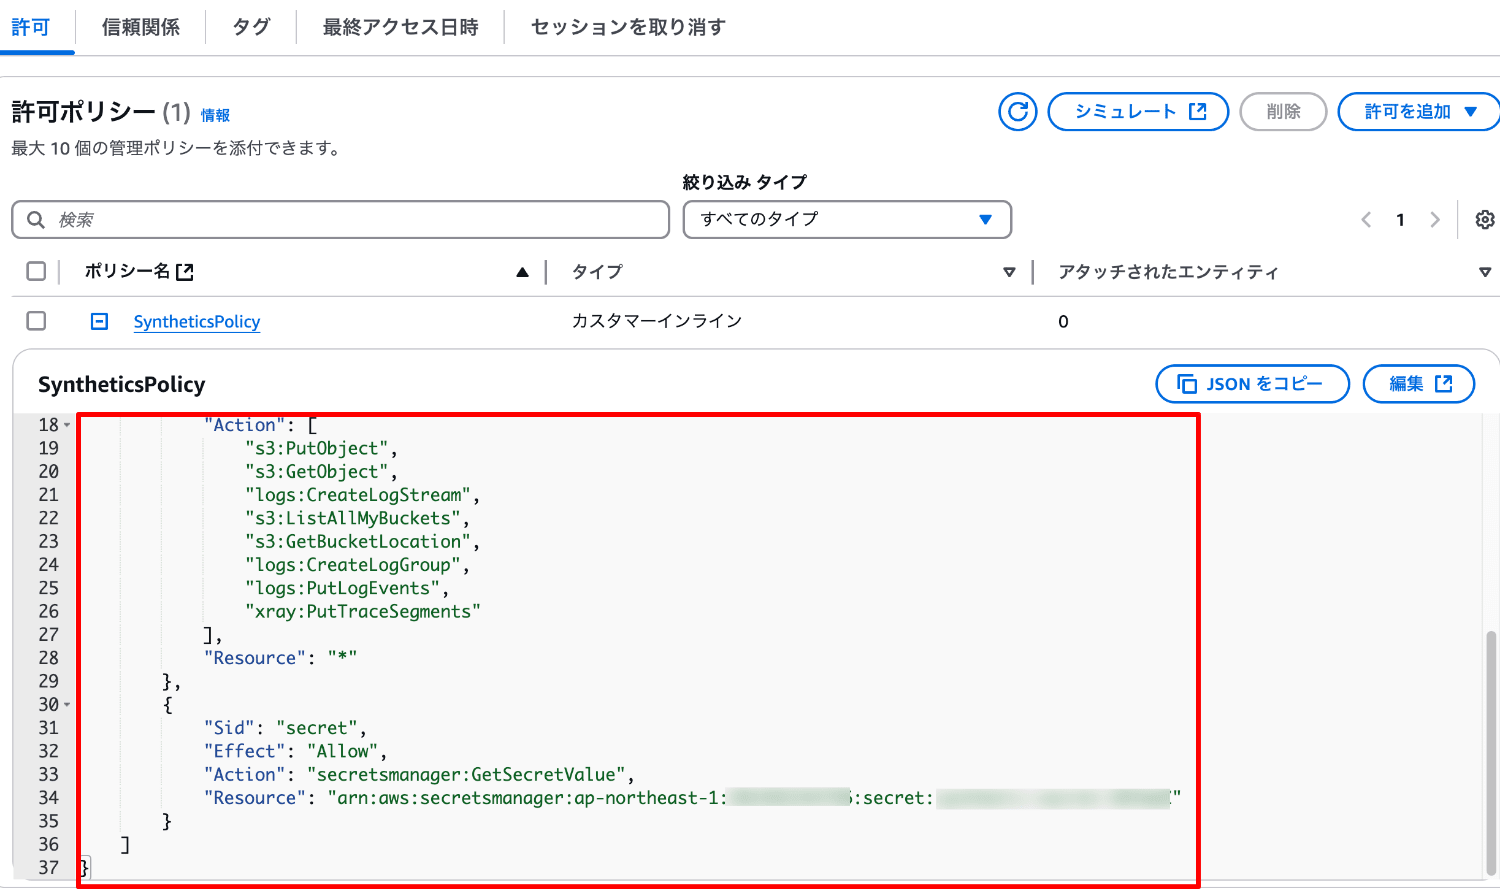
Task: Open the セッションを取り消す tab
Action: (628, 27)
